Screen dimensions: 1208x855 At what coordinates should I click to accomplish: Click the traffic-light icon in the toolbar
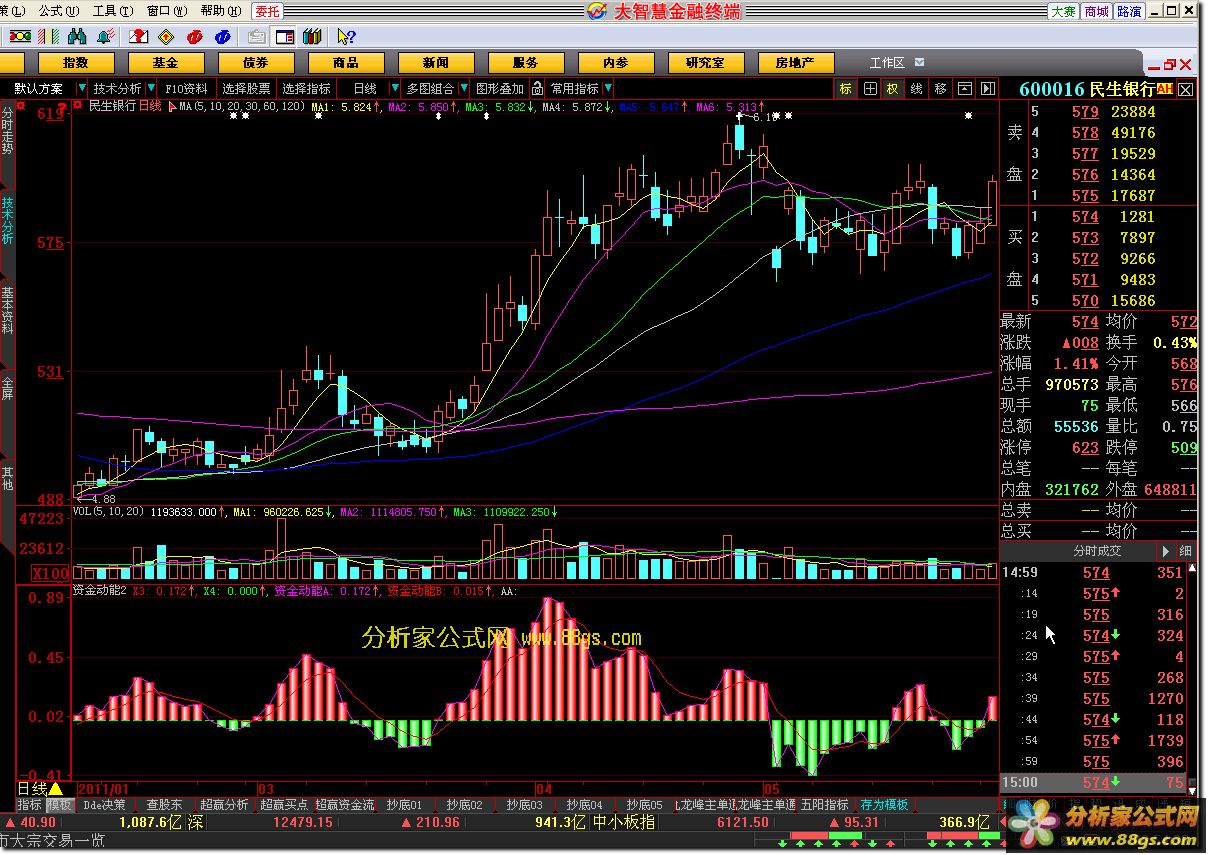pos(20,37)
